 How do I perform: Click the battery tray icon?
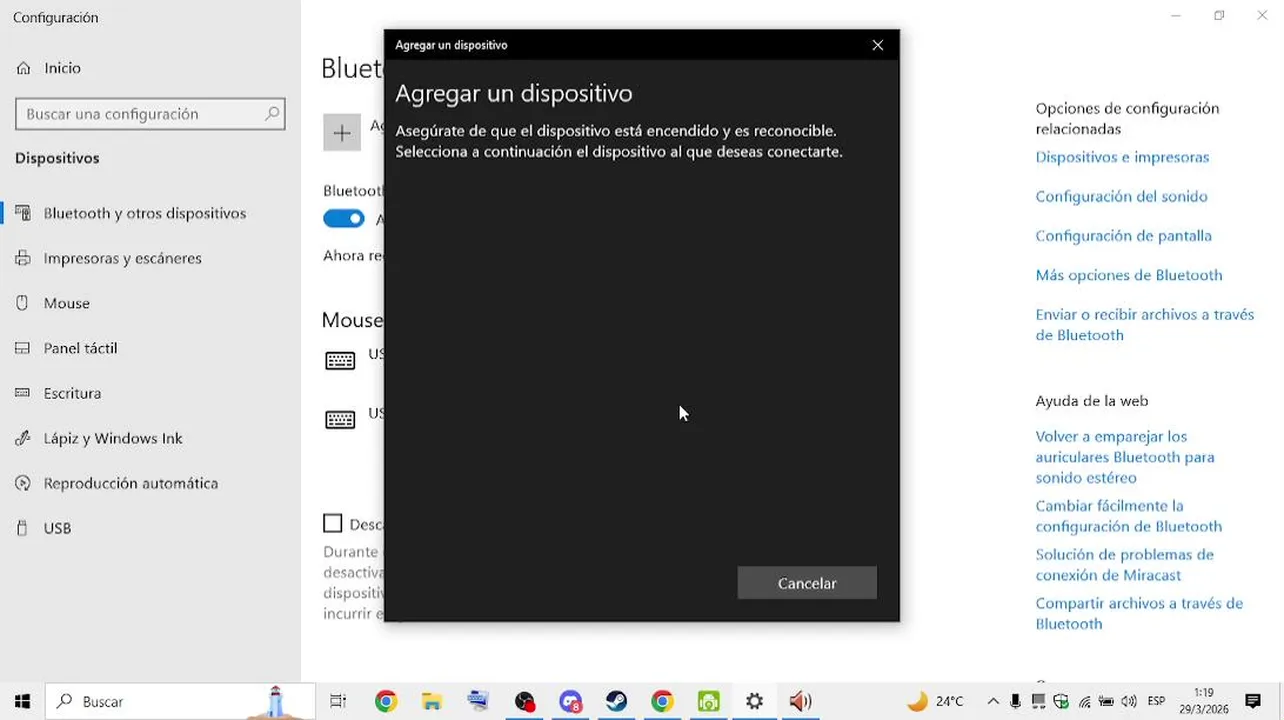(1106, 701)
